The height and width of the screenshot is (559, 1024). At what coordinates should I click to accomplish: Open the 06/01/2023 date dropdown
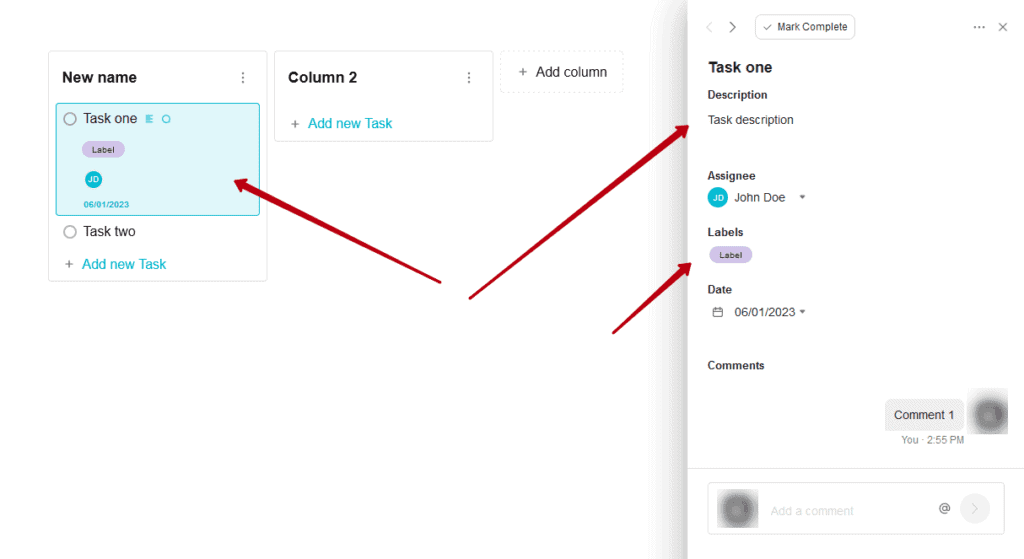click(803, 312)
